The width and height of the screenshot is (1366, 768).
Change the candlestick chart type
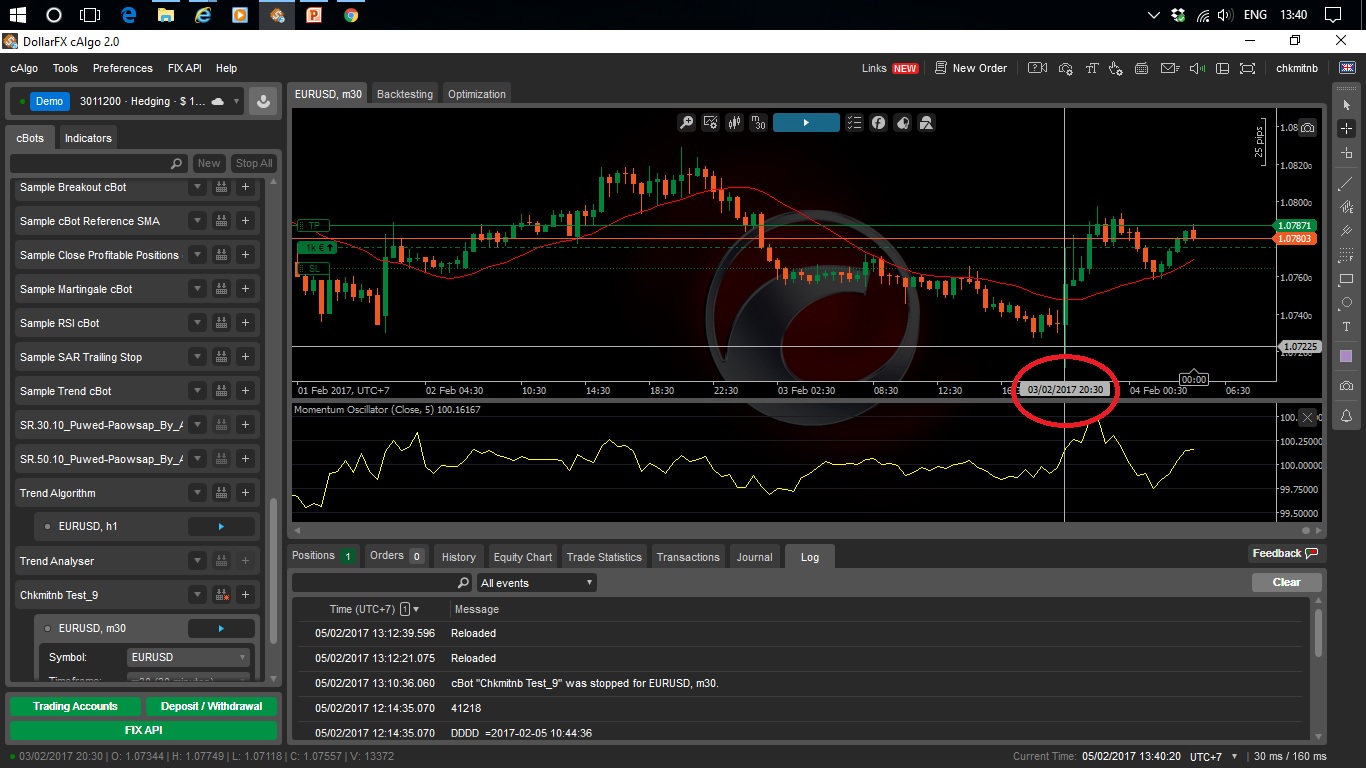[x=735, y=122]
